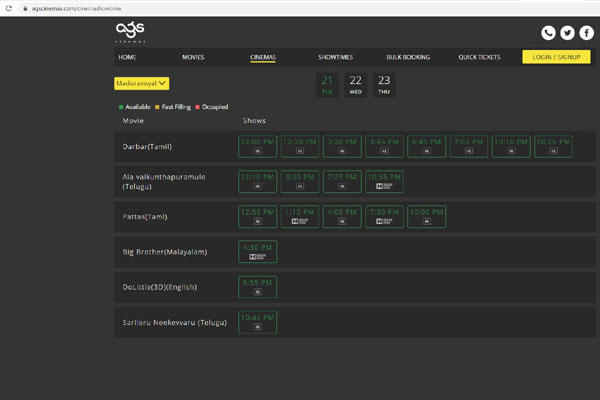Image resolution: width=600 pixels, height=400 pixels.
Task: Select date 23 THU
Action: pyautogui.click(x=384, y=85)
